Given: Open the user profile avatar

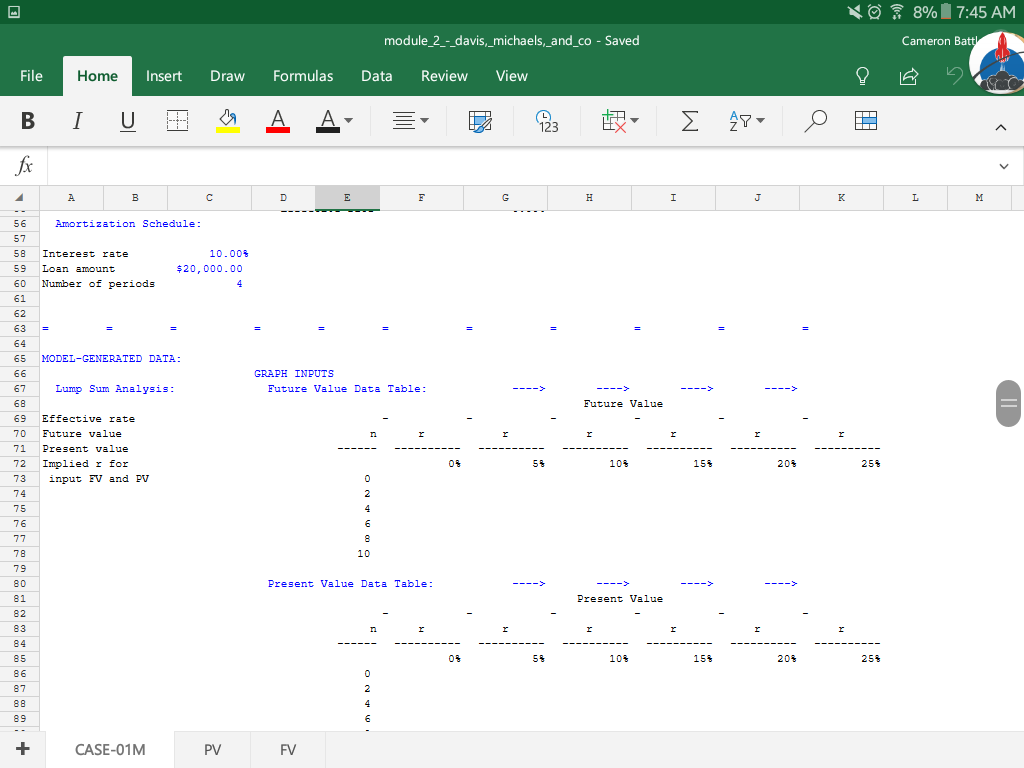Looking at the screenshot, I should coord(999,63).
